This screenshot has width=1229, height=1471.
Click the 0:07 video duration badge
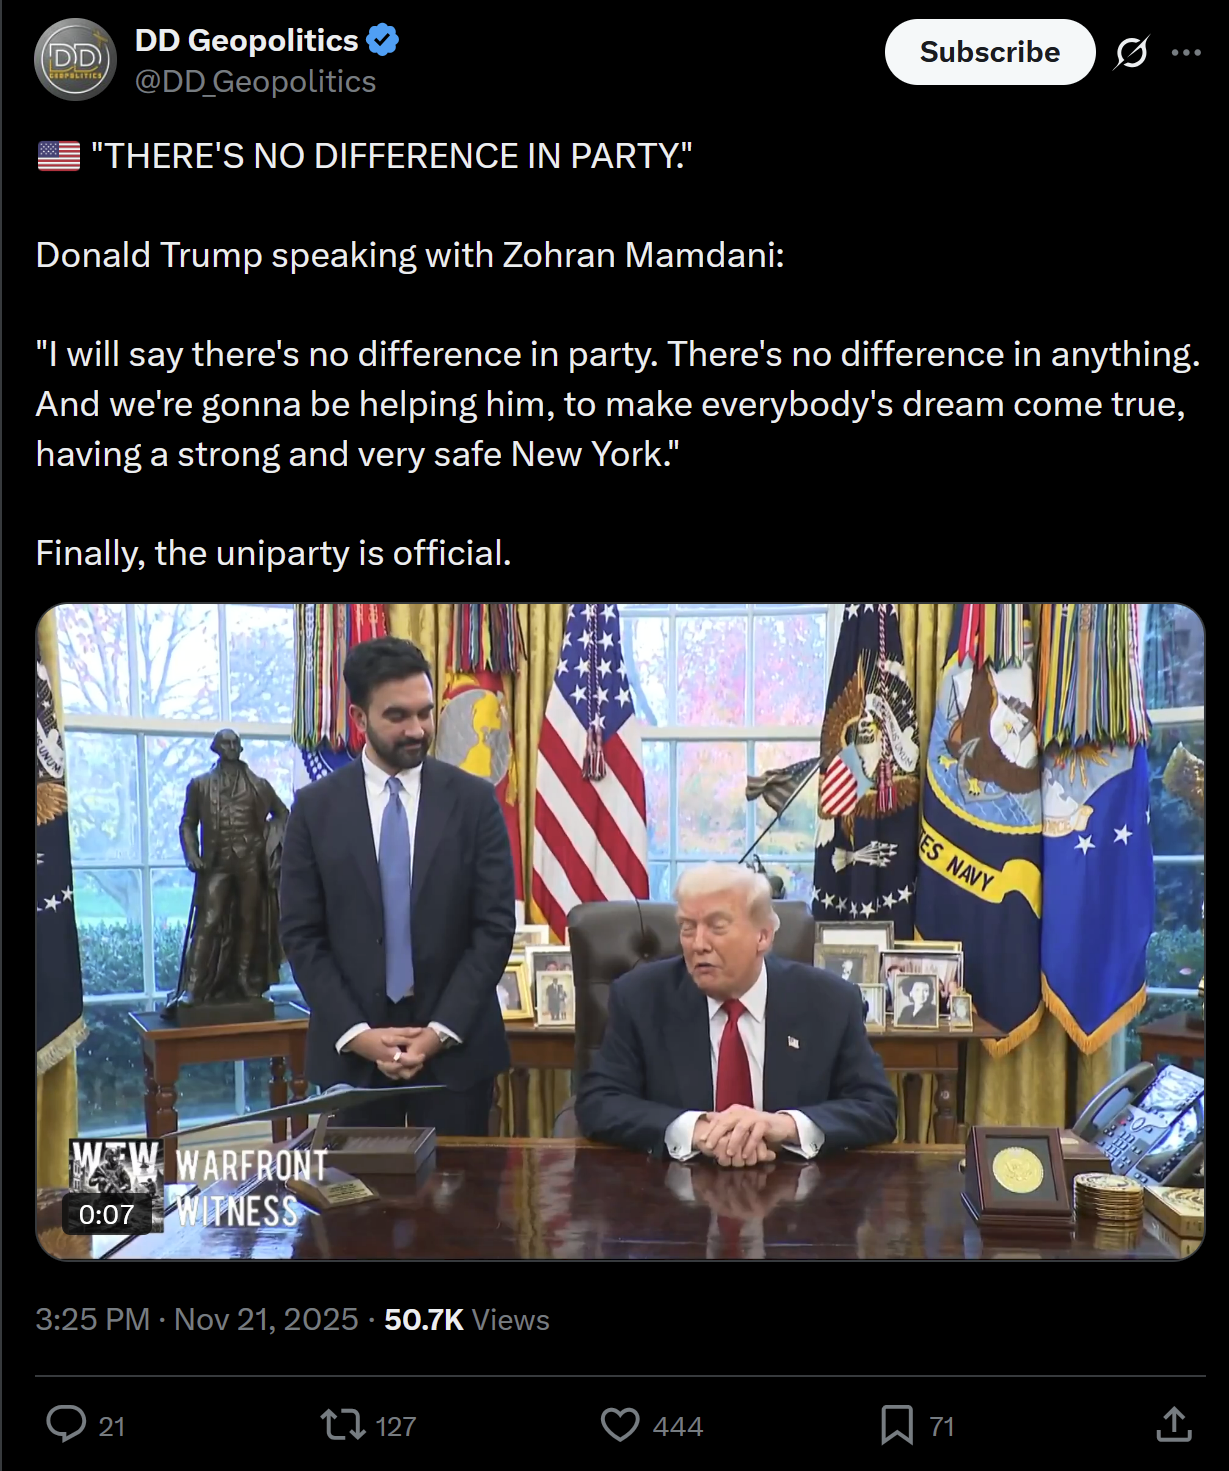click(x=107, y=1214)
